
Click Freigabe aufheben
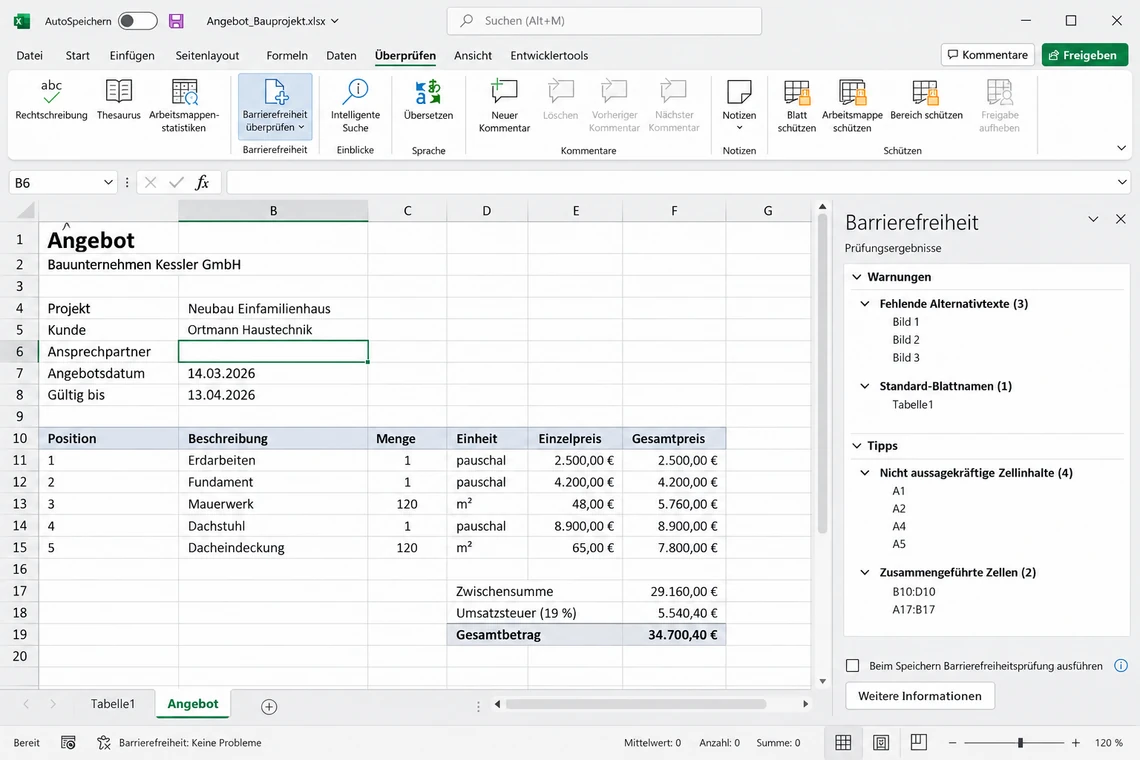999,106
